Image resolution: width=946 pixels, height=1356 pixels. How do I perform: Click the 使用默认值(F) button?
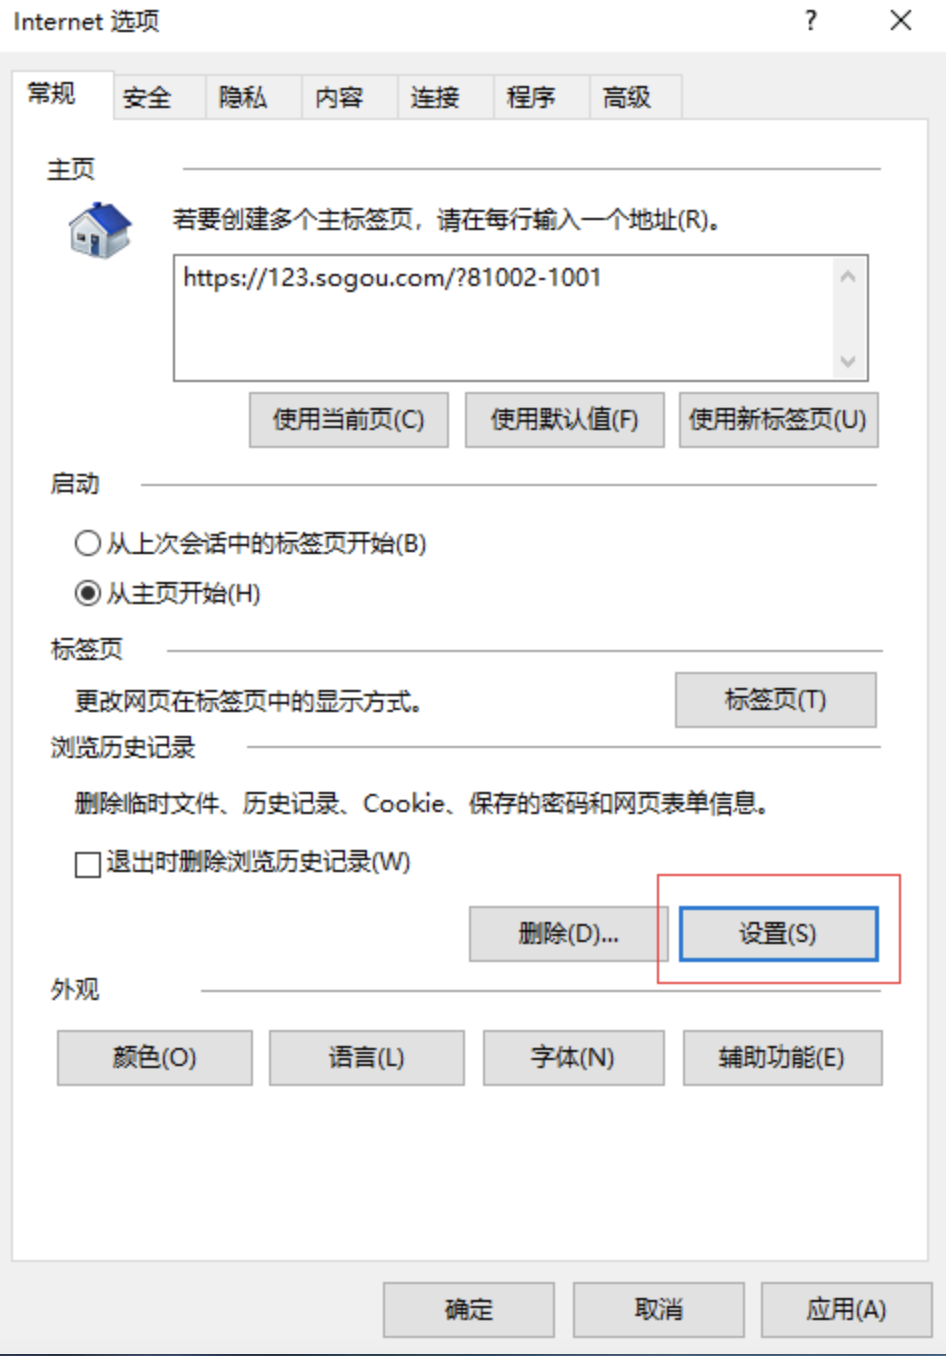tap(564, 419)
